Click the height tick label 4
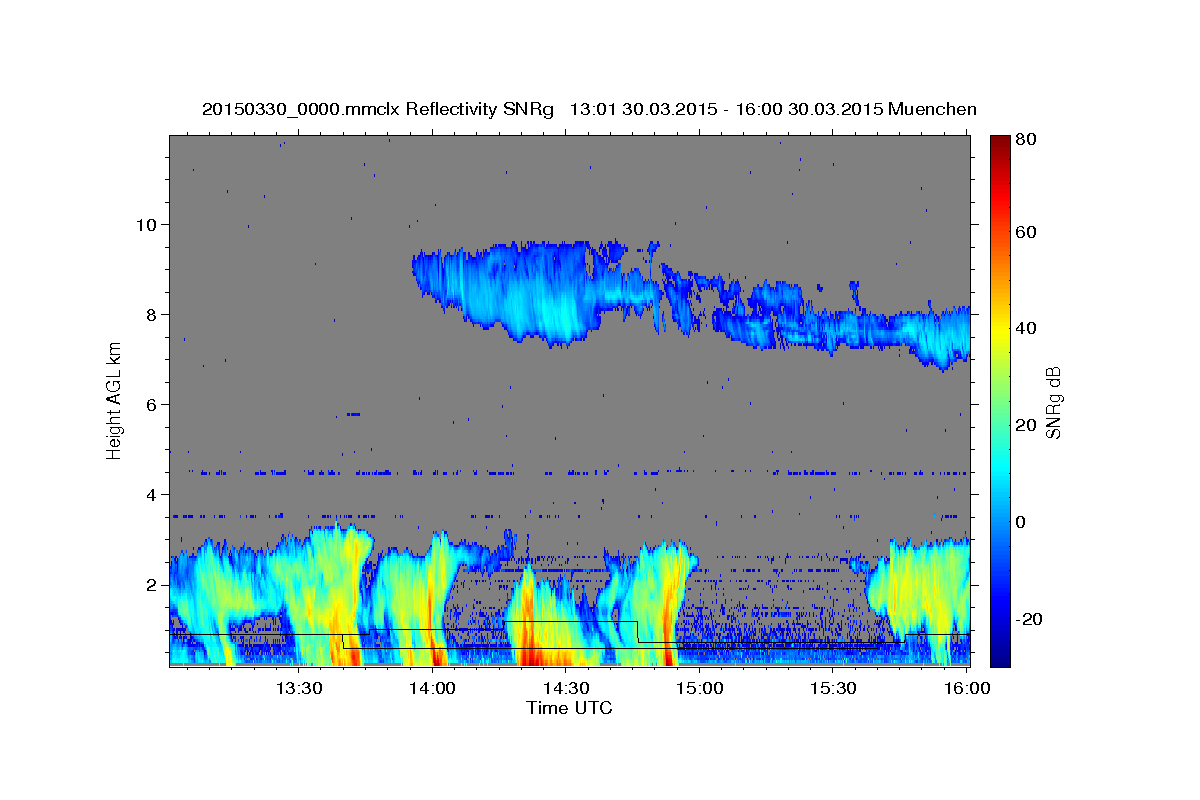Viewport: 1200px width, 800px height. [x=153, y=494]
